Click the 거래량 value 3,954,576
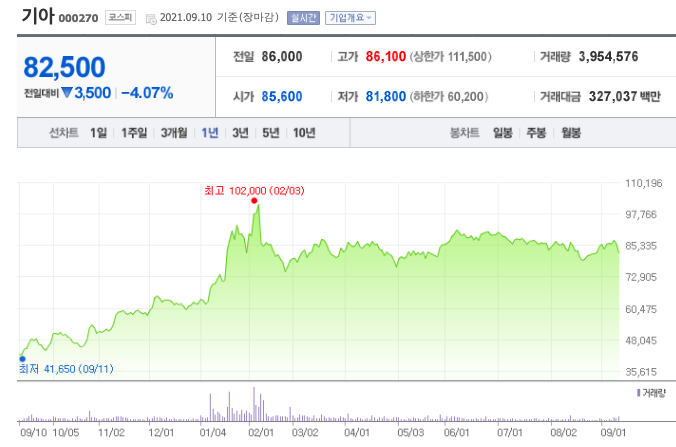Image resolution: width=676 pixels, height=447 pixels. pyautogui.click(x=608, y=56)
